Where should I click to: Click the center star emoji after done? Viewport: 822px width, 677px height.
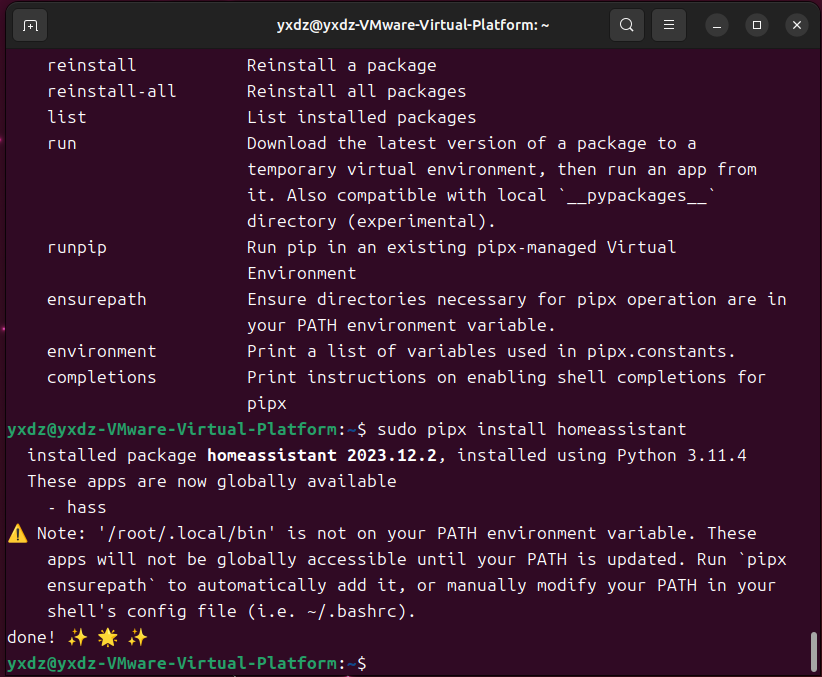[x=107, y=637]
